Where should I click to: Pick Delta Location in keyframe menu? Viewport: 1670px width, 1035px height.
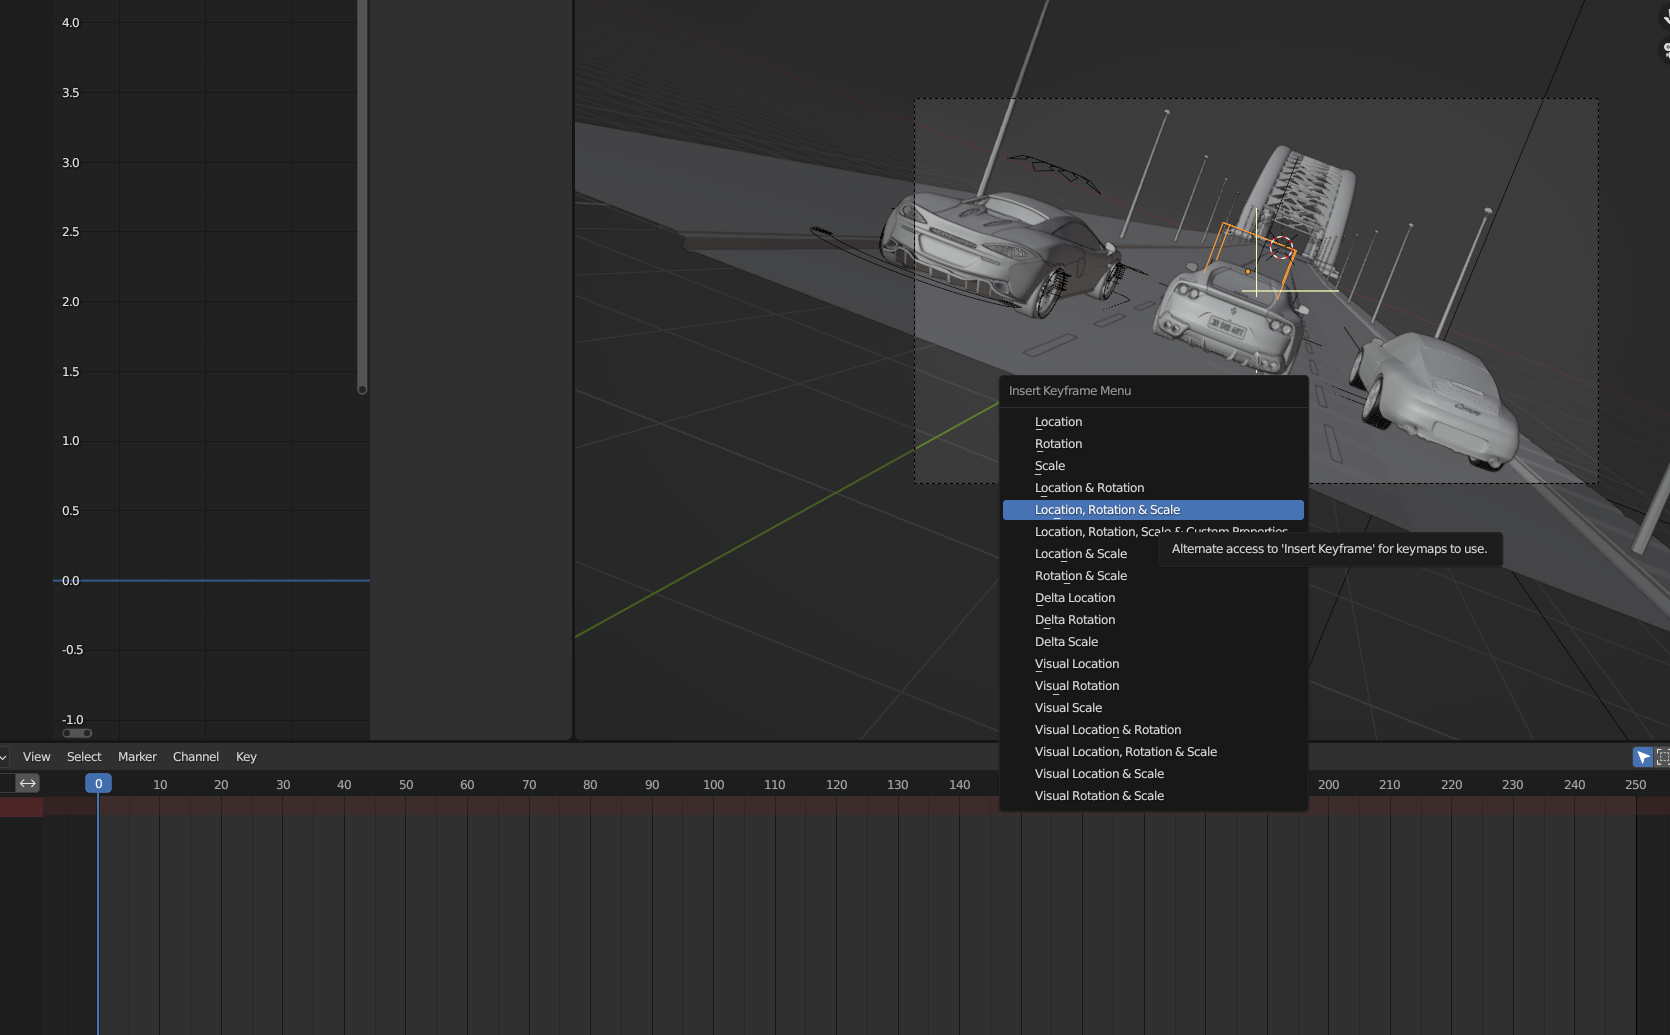point(1075,598)
